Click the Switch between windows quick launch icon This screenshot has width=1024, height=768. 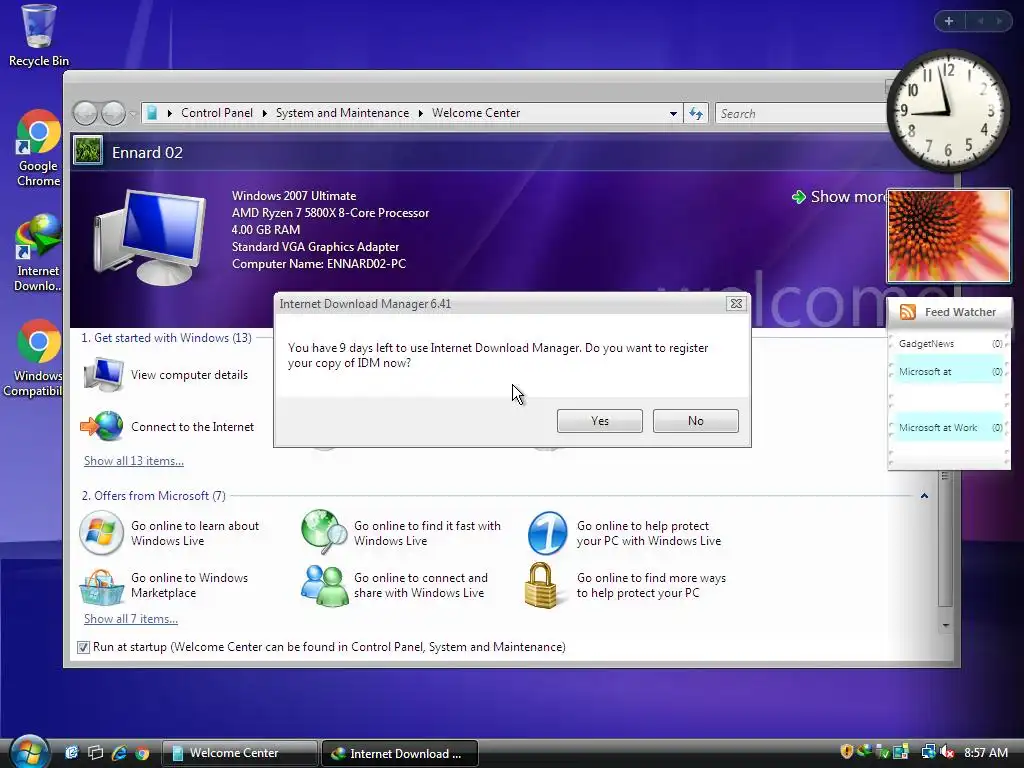click(x=95, y=753)
